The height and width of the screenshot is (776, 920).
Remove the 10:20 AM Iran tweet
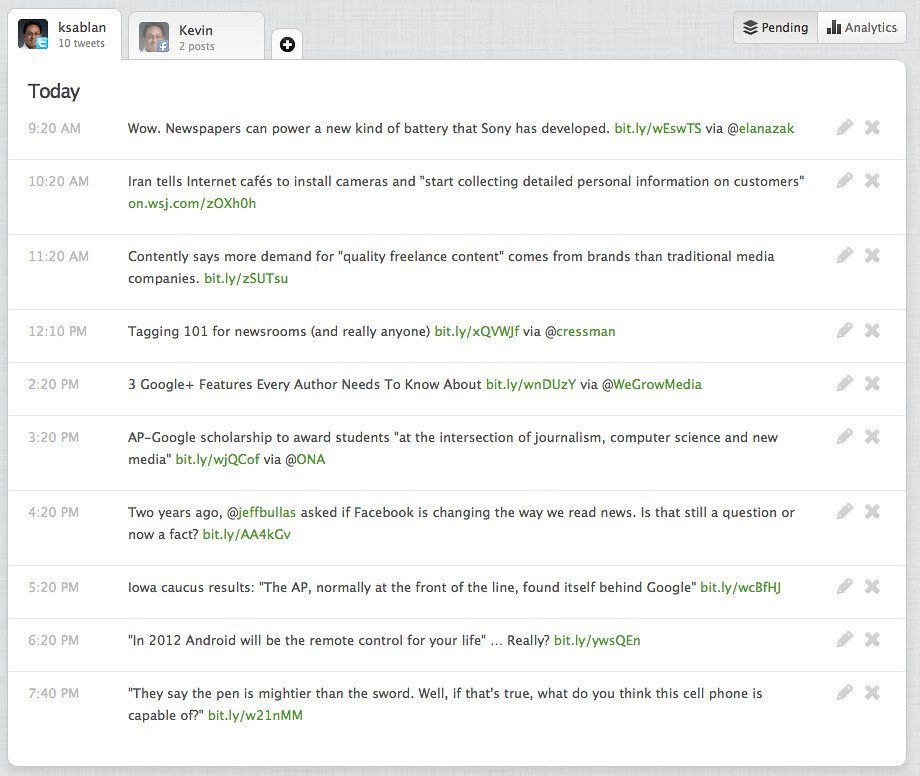pos(872,180)
